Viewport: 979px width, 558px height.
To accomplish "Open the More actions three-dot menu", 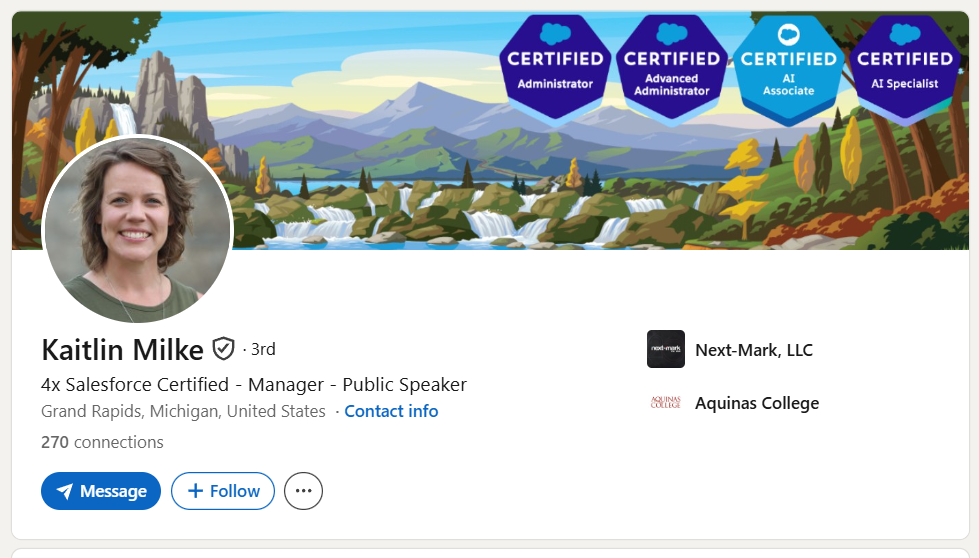I will tap(303, 491).
